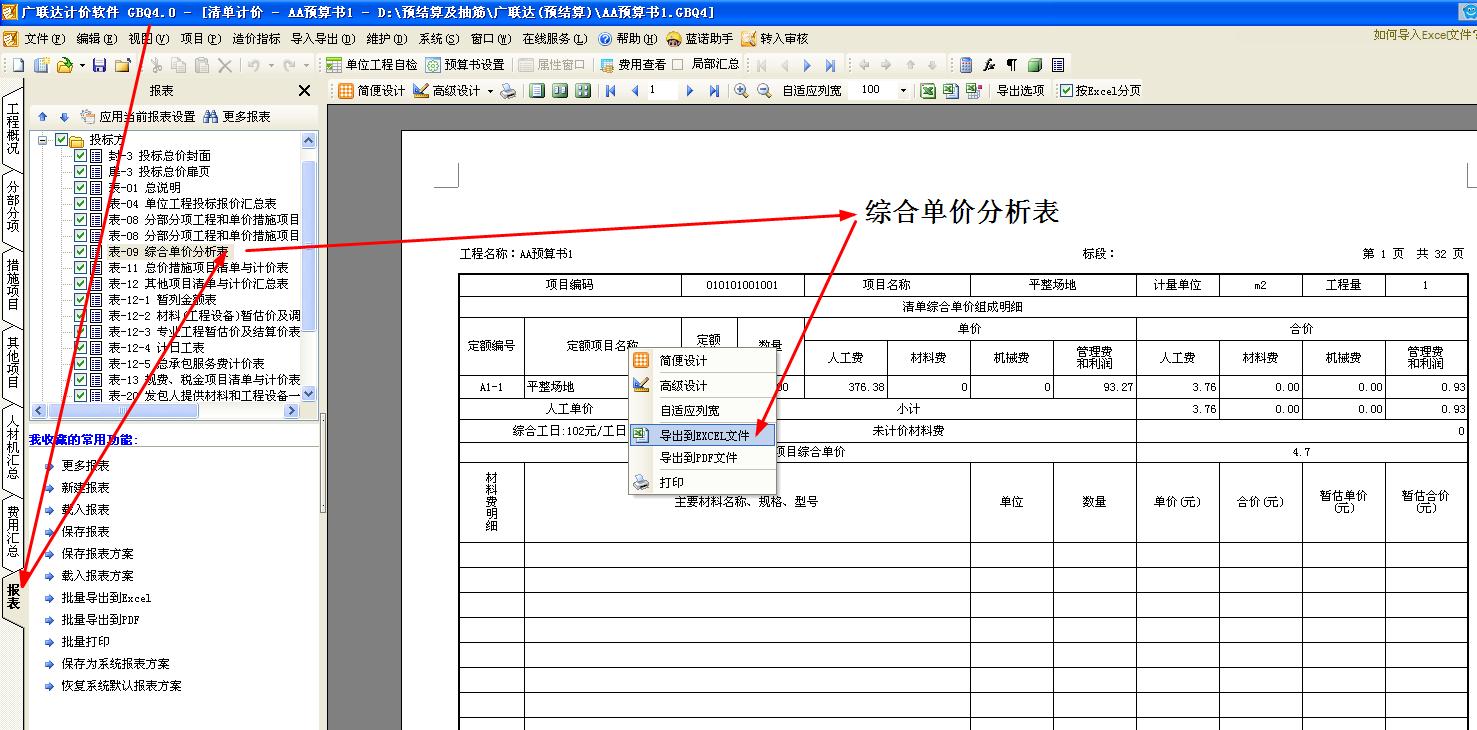Uncheck 表-12-1 暂列金额表 checkbox
The image size is (1477, 730).
pos(80,300)
